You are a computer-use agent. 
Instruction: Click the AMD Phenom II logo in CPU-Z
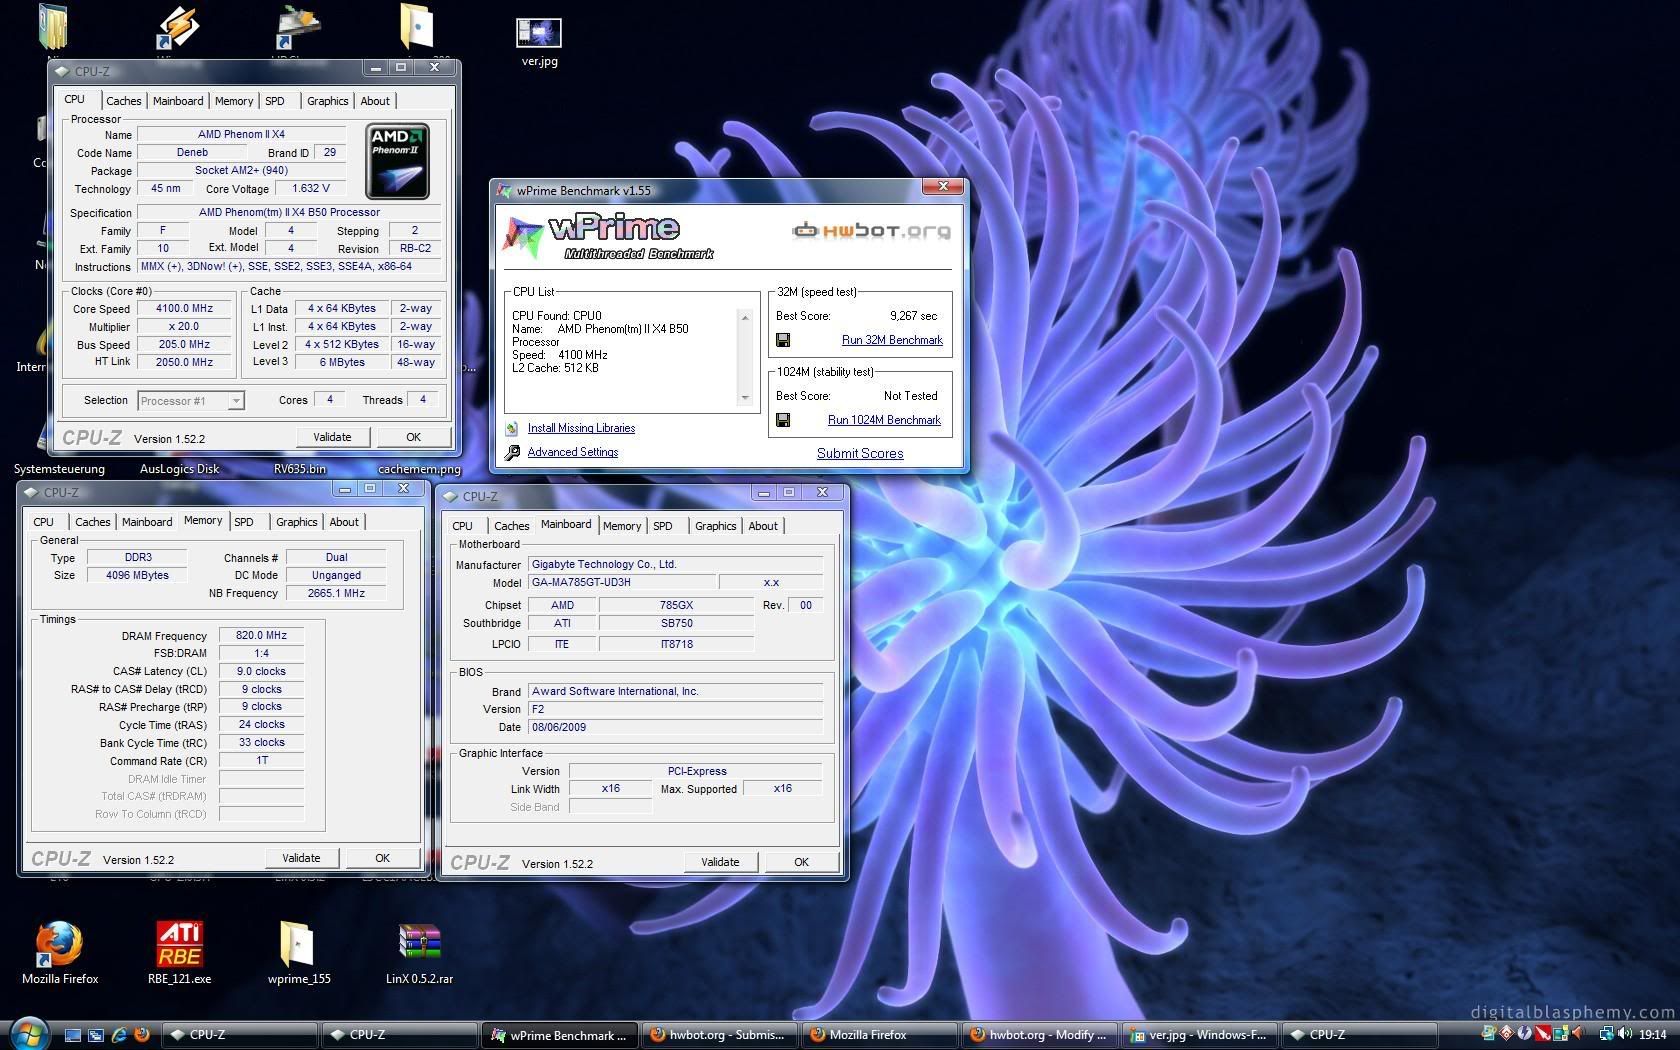pos(397,161)
